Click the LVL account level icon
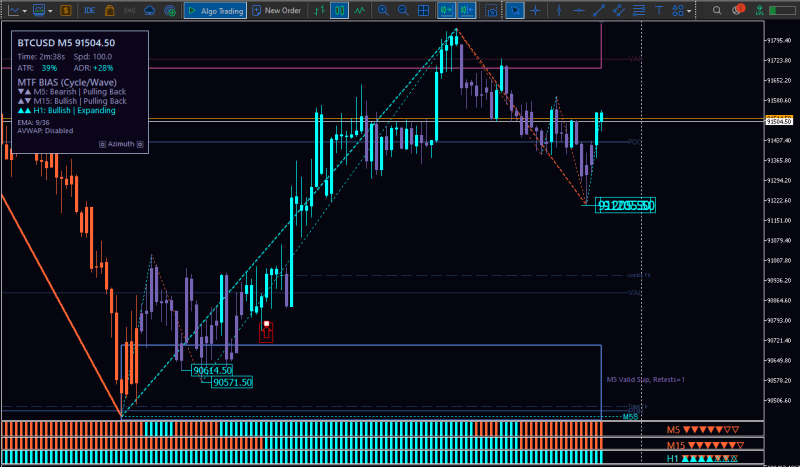The height and width of the screenshot is (467, 800). [x=760, y=10]
